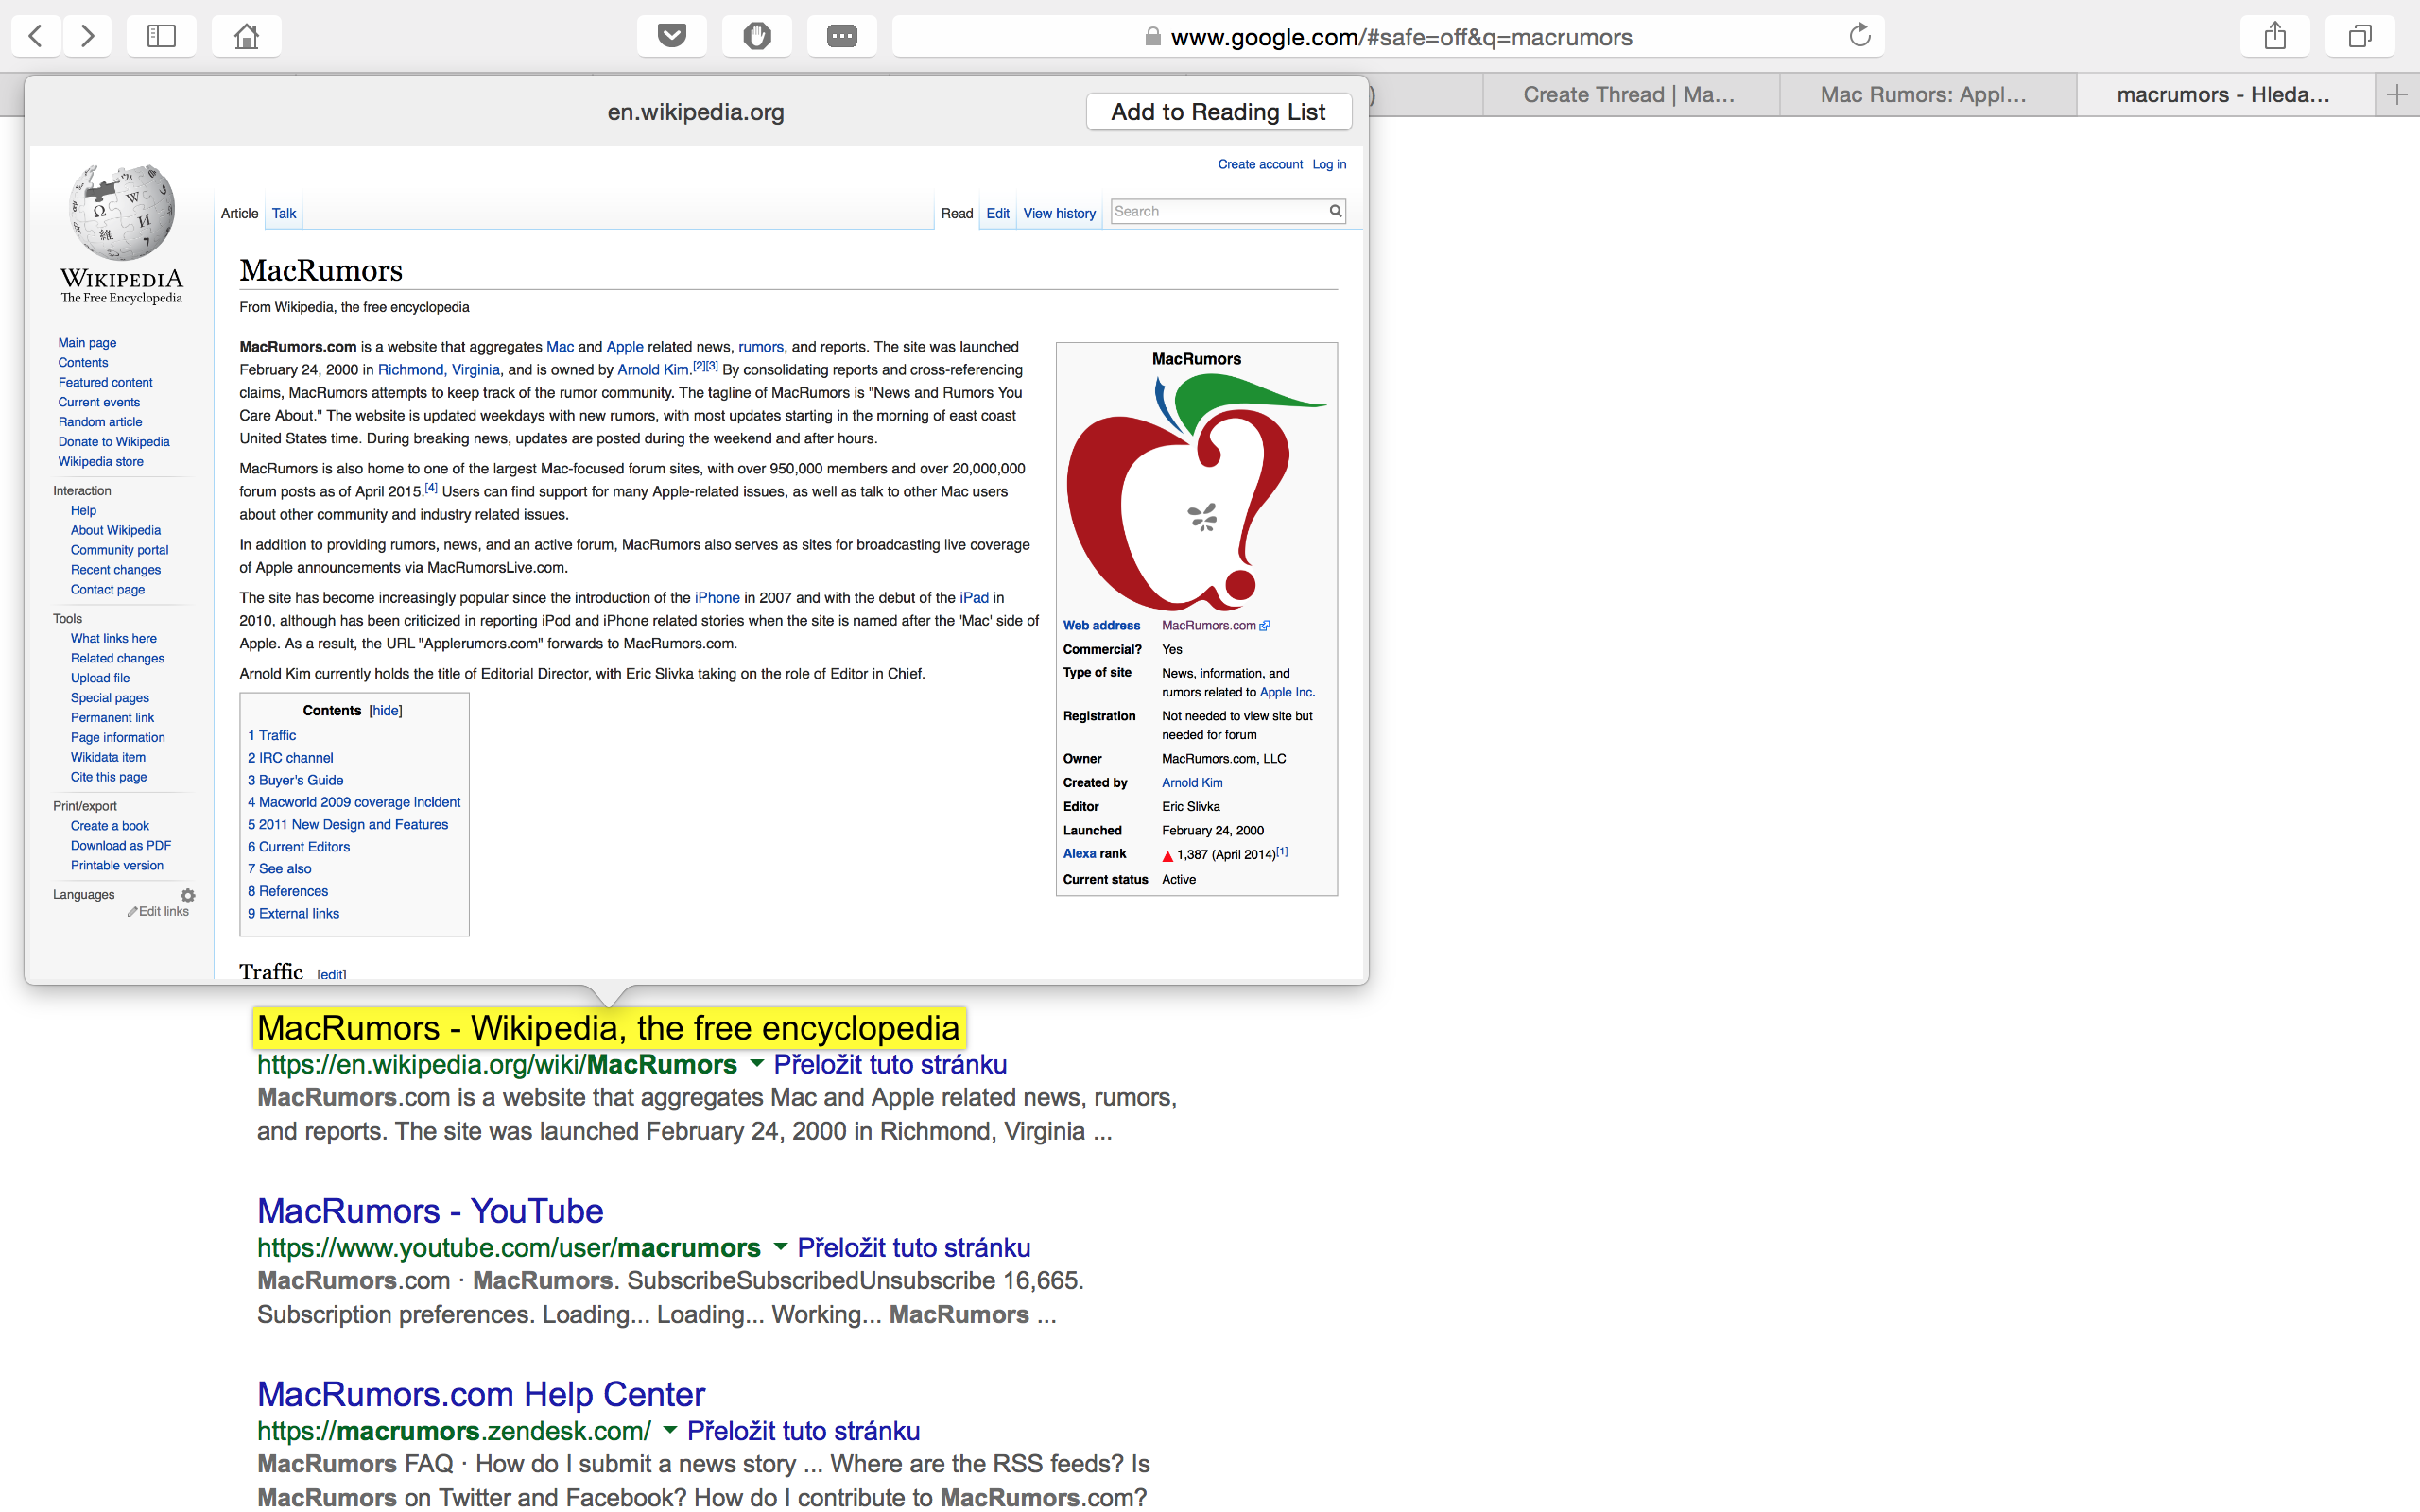Screen dimensions: 2420x1512
Task: Click Download as PDF link
Action: click(121, 846)
